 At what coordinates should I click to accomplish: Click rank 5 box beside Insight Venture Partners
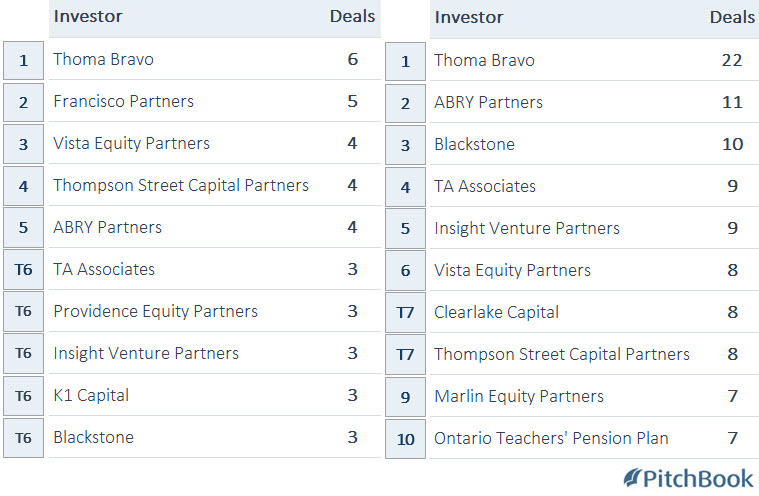tap(405, 228)
